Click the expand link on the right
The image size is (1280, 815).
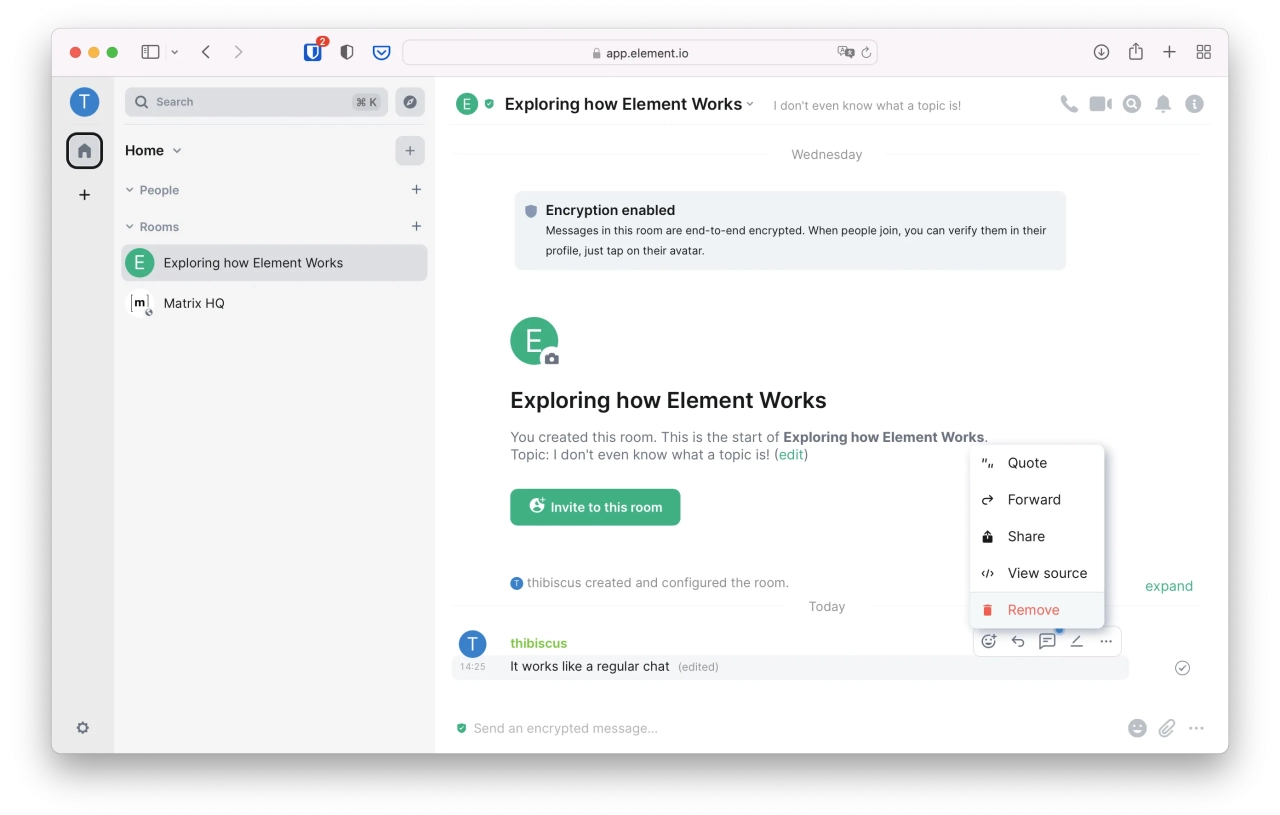pos(1168,586)
